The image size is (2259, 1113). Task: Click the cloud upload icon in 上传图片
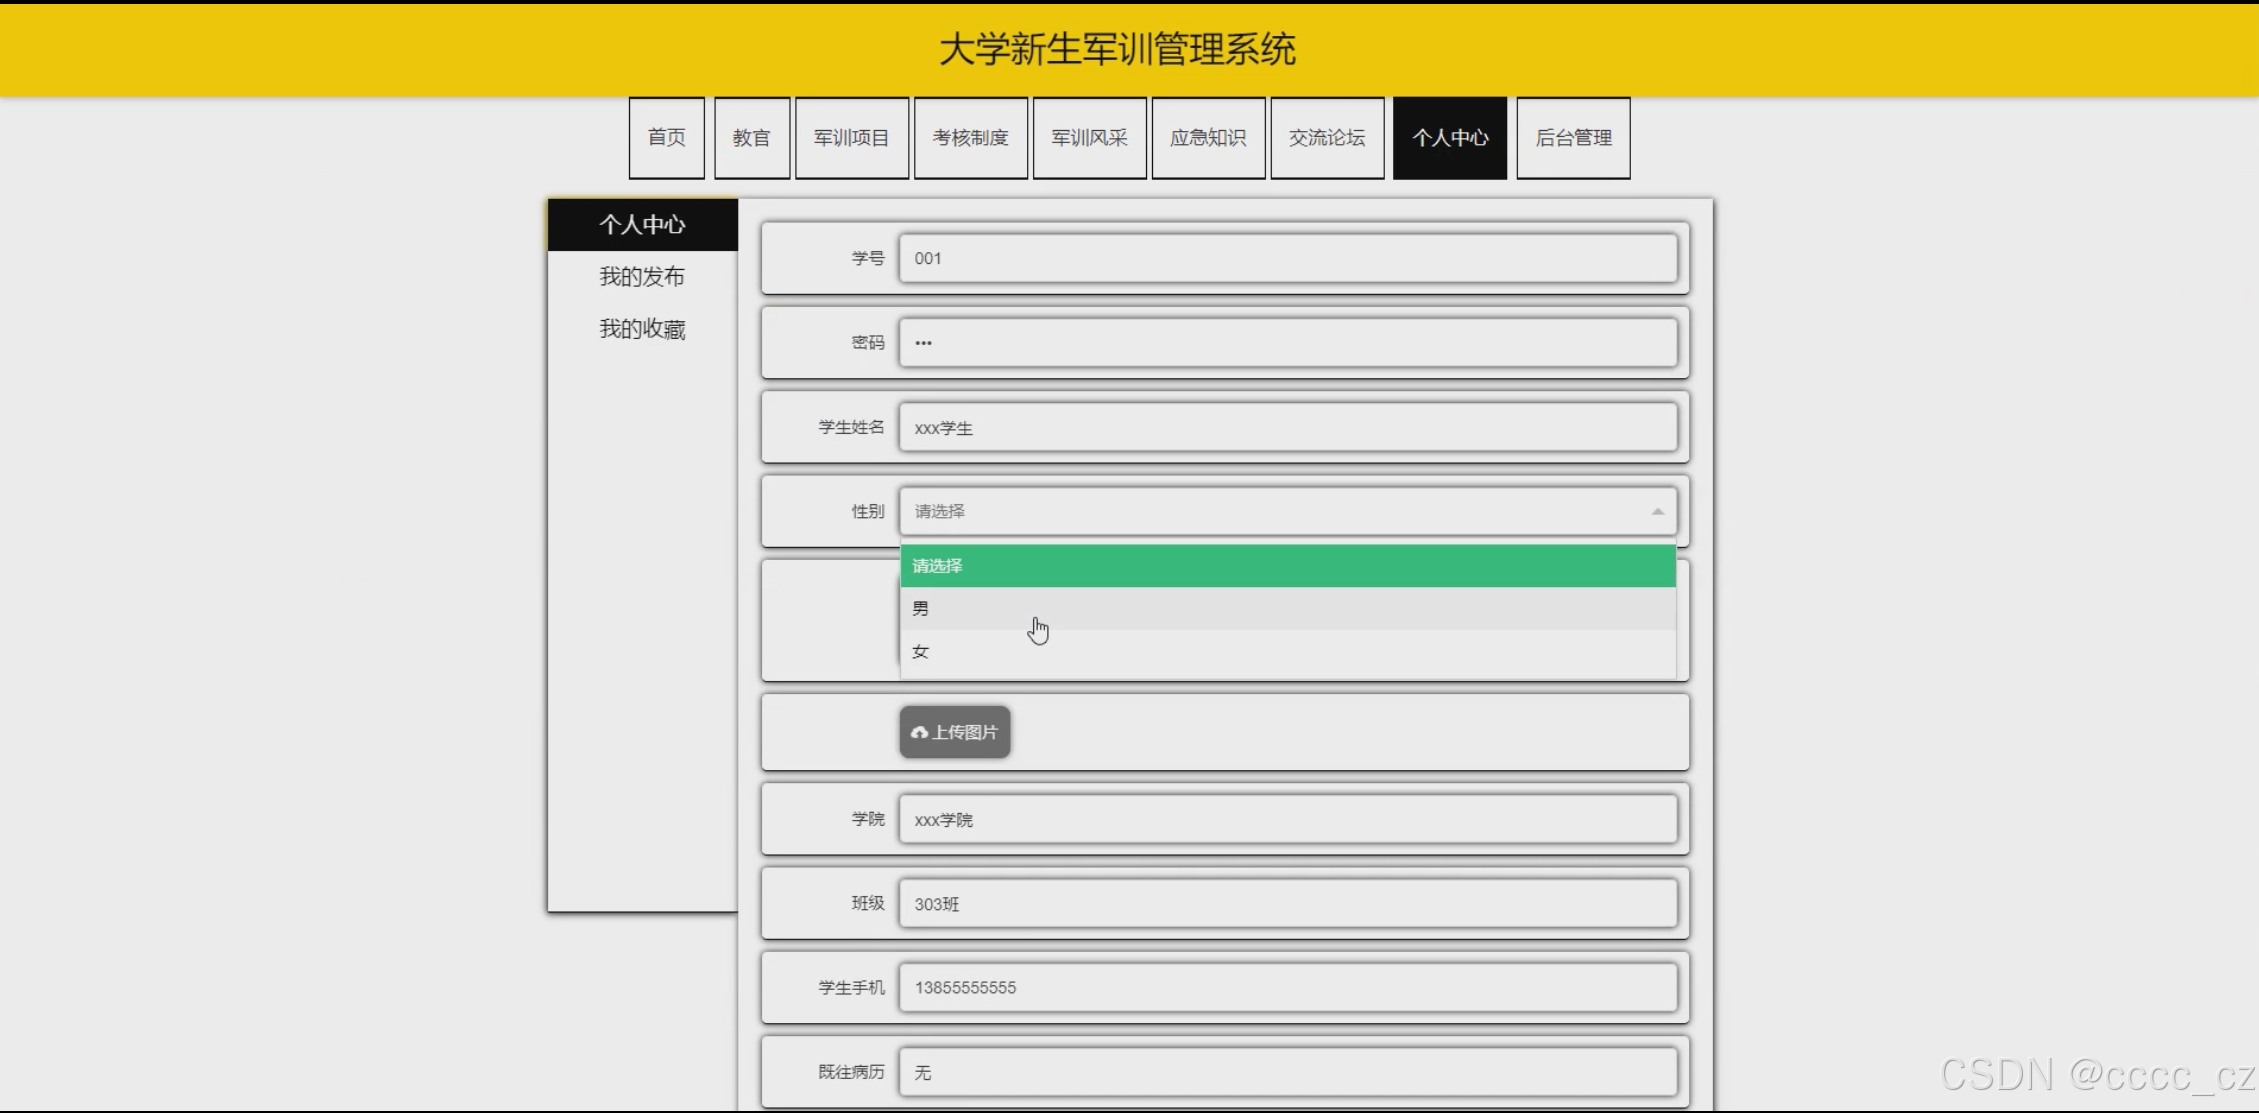coord(919,733)
